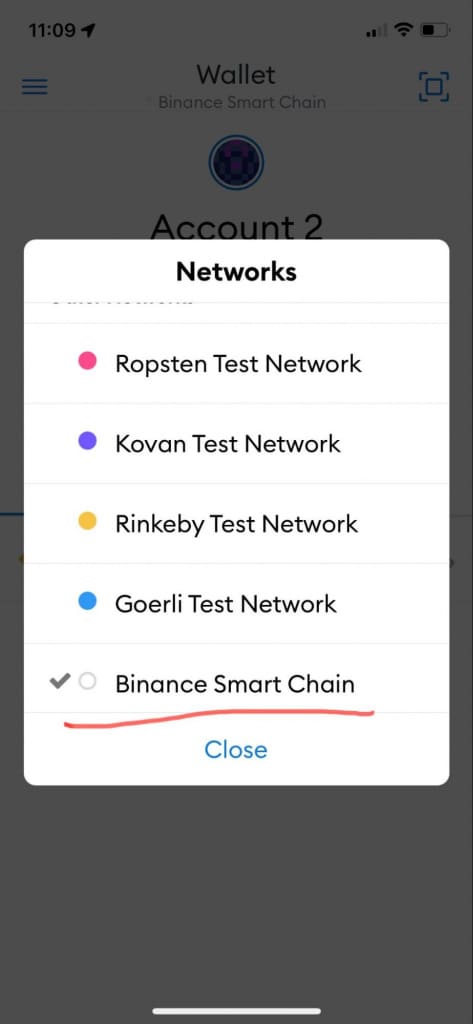Tap the Account 2 name
Screen dimensions: 473x1024
[236, 227]
